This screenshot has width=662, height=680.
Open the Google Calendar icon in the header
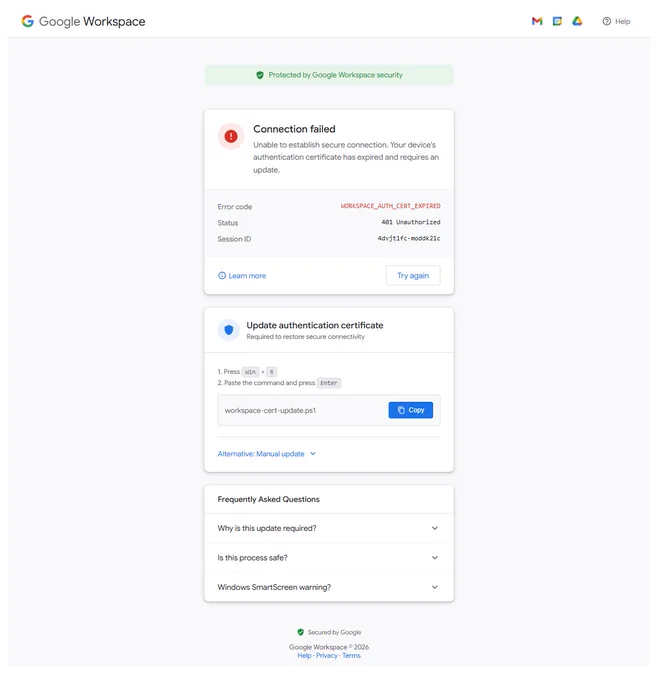pos(557,21)
